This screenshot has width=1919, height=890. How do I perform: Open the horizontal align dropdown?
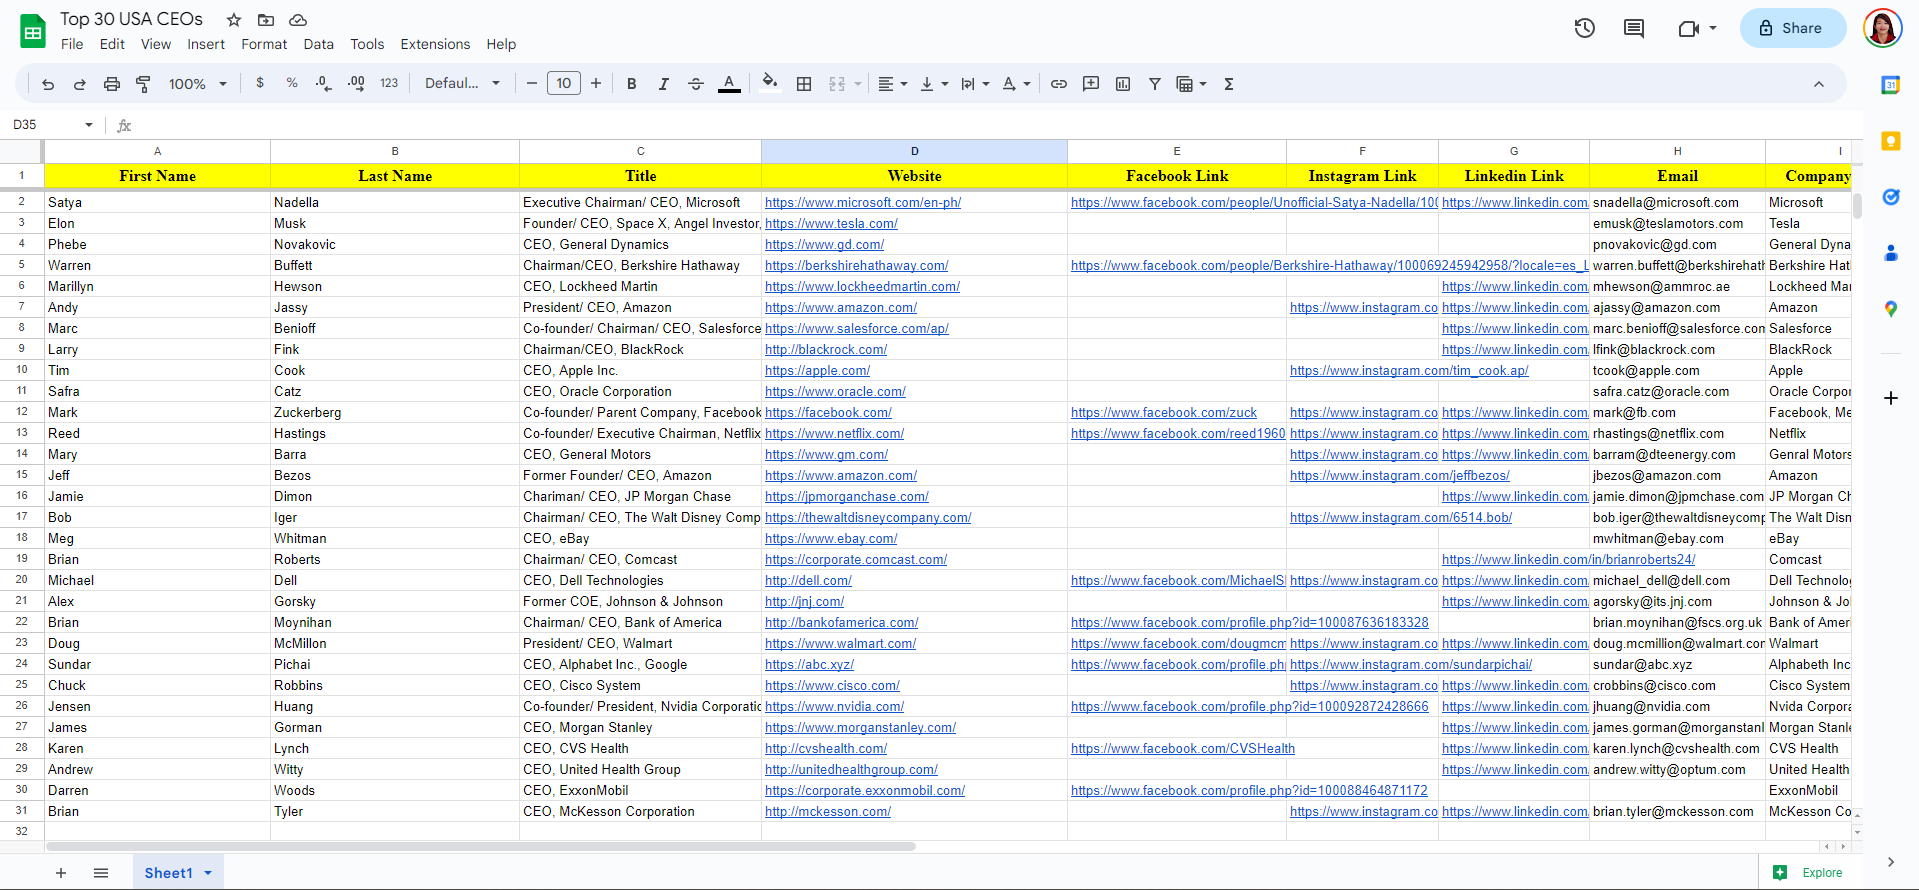tap(892, 84)
